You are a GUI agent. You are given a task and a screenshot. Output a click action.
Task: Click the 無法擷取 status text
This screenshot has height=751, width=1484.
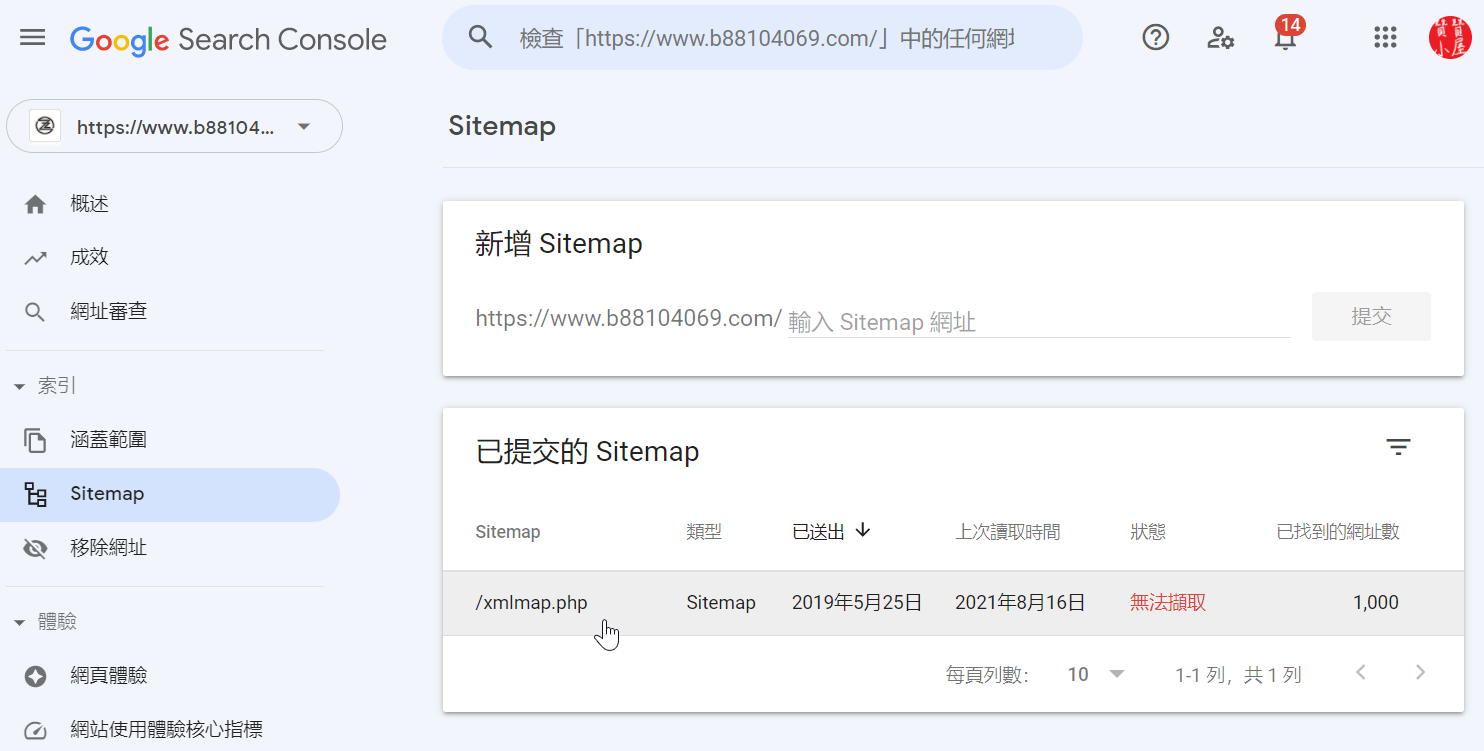[x=1168, y=603]
